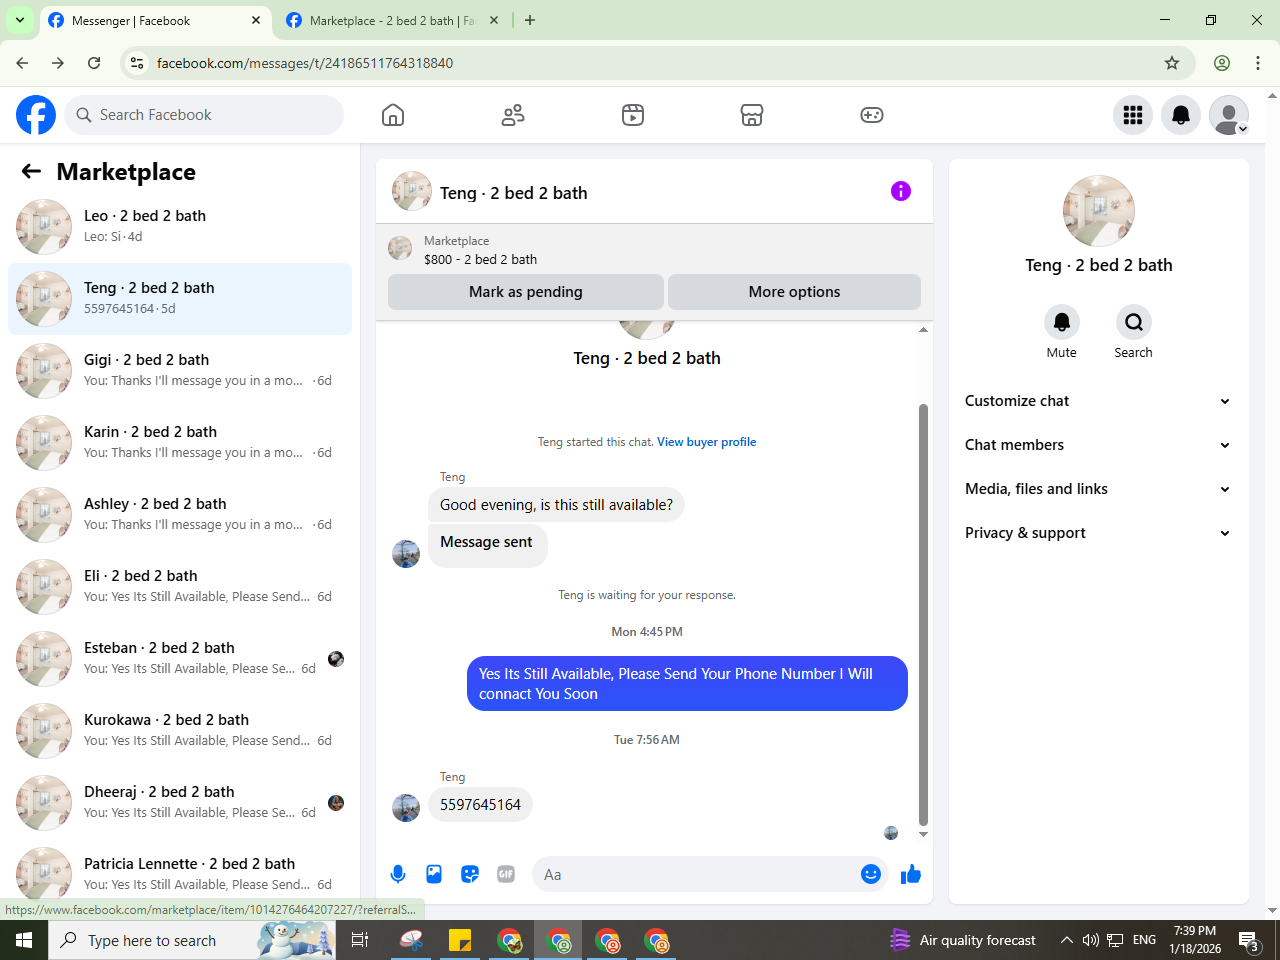Go to the Home feed icon
The height and width of the screenshot is (960, 1280).
(x=393, y=115)
